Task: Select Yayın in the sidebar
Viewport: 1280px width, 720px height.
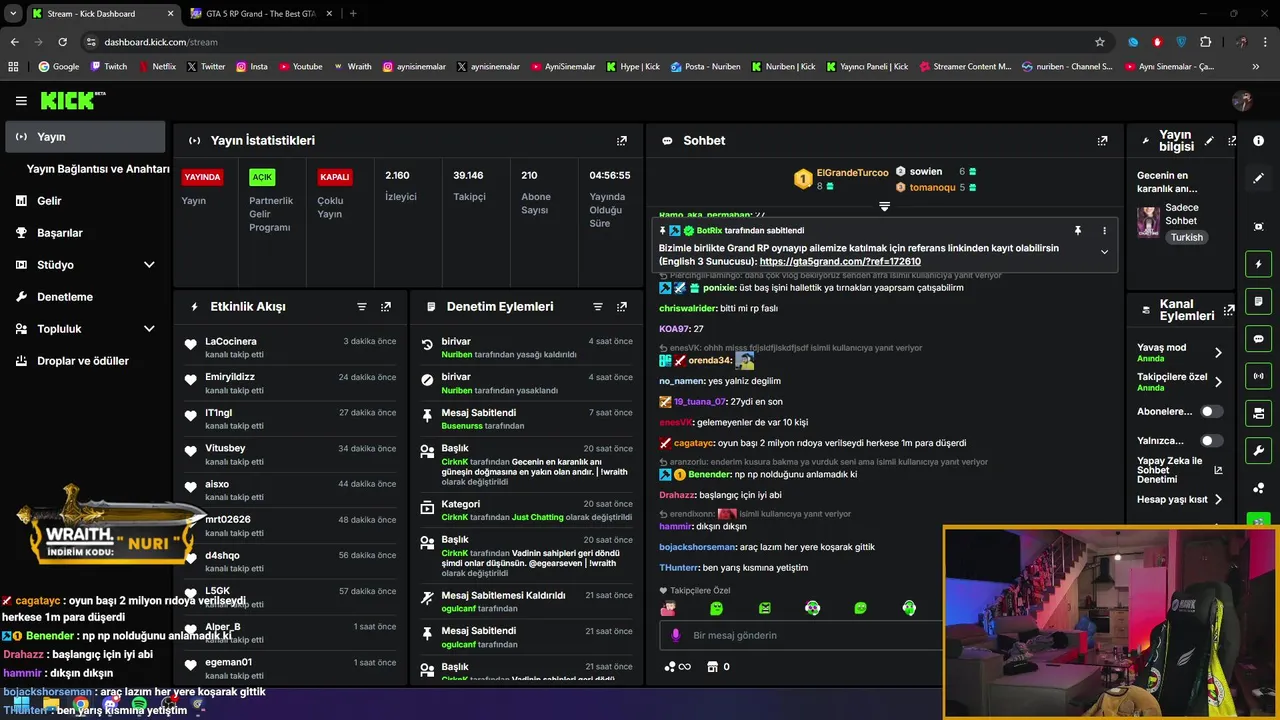Action: [x=85, y=137]
